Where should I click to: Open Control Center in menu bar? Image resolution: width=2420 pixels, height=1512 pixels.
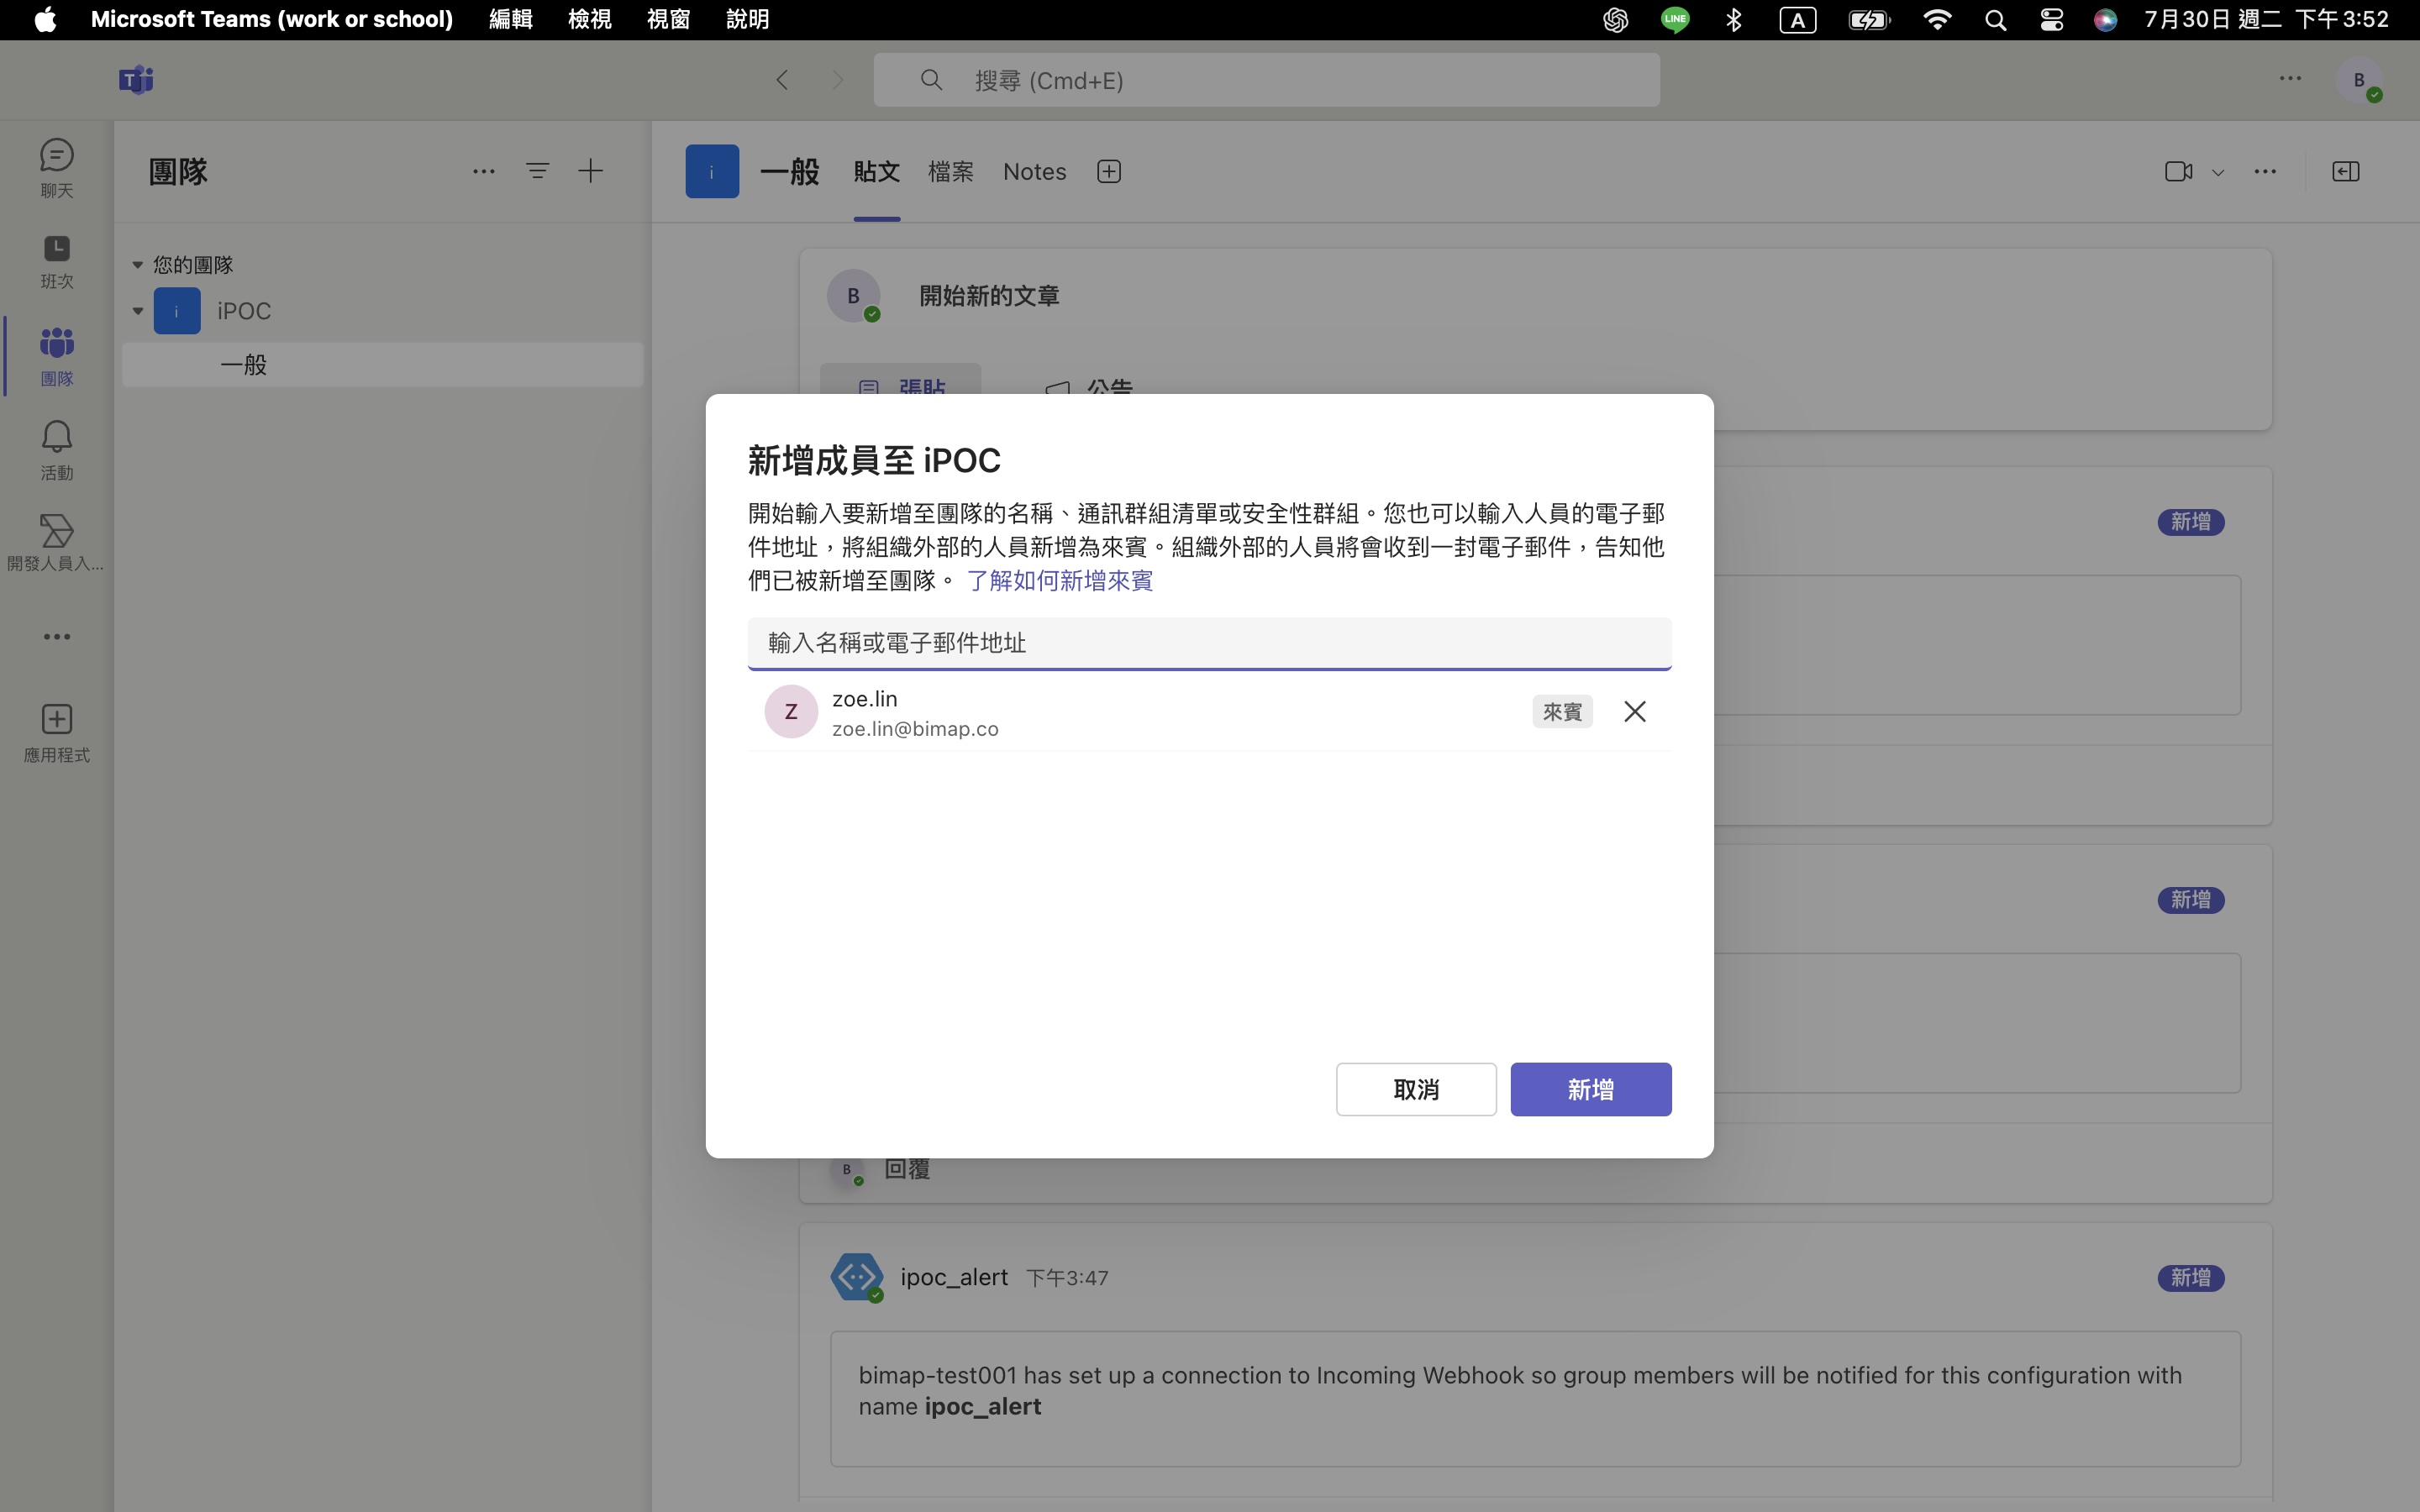[2051, 20]
